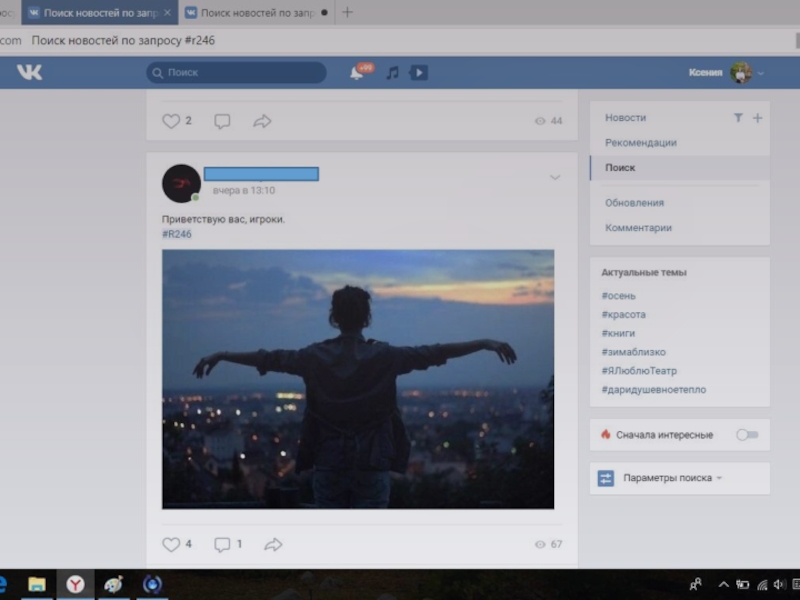Viewport: 800px width, 600px height.
Task: Like the upper post with 2 likes
Action: point(172,121)
